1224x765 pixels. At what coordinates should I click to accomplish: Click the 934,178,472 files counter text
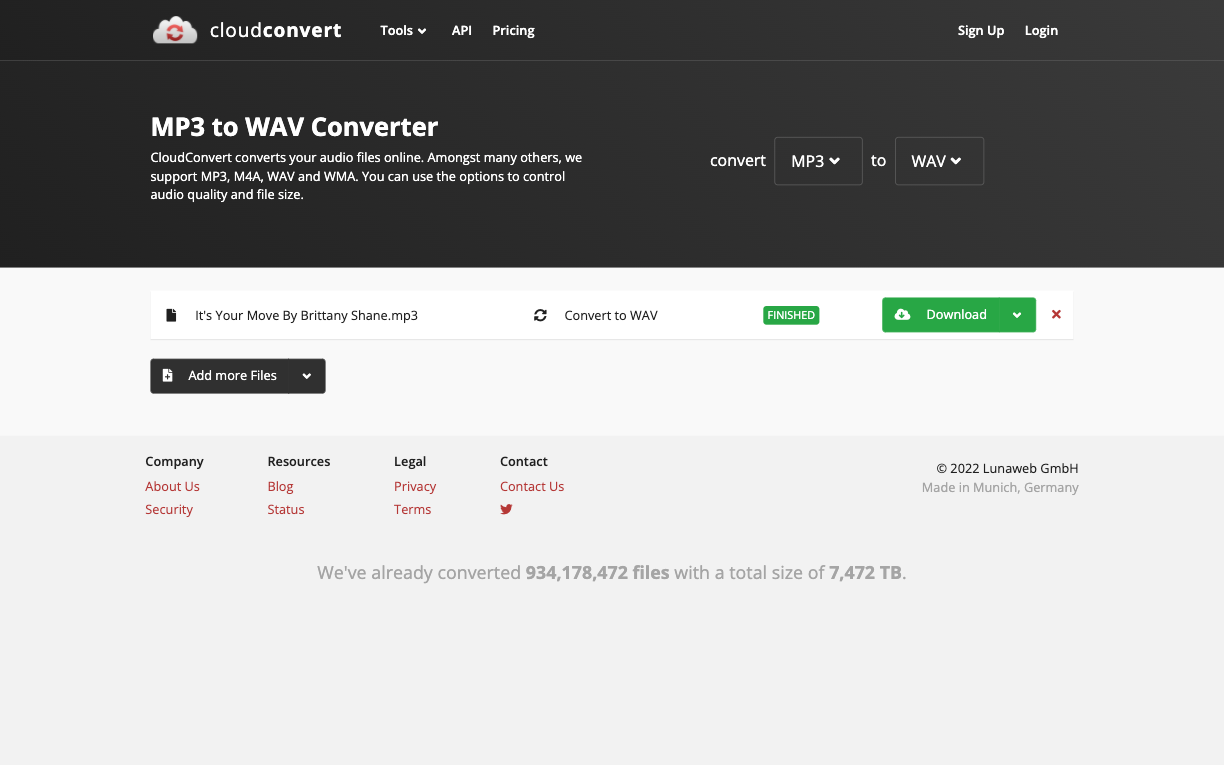point(597,573)
